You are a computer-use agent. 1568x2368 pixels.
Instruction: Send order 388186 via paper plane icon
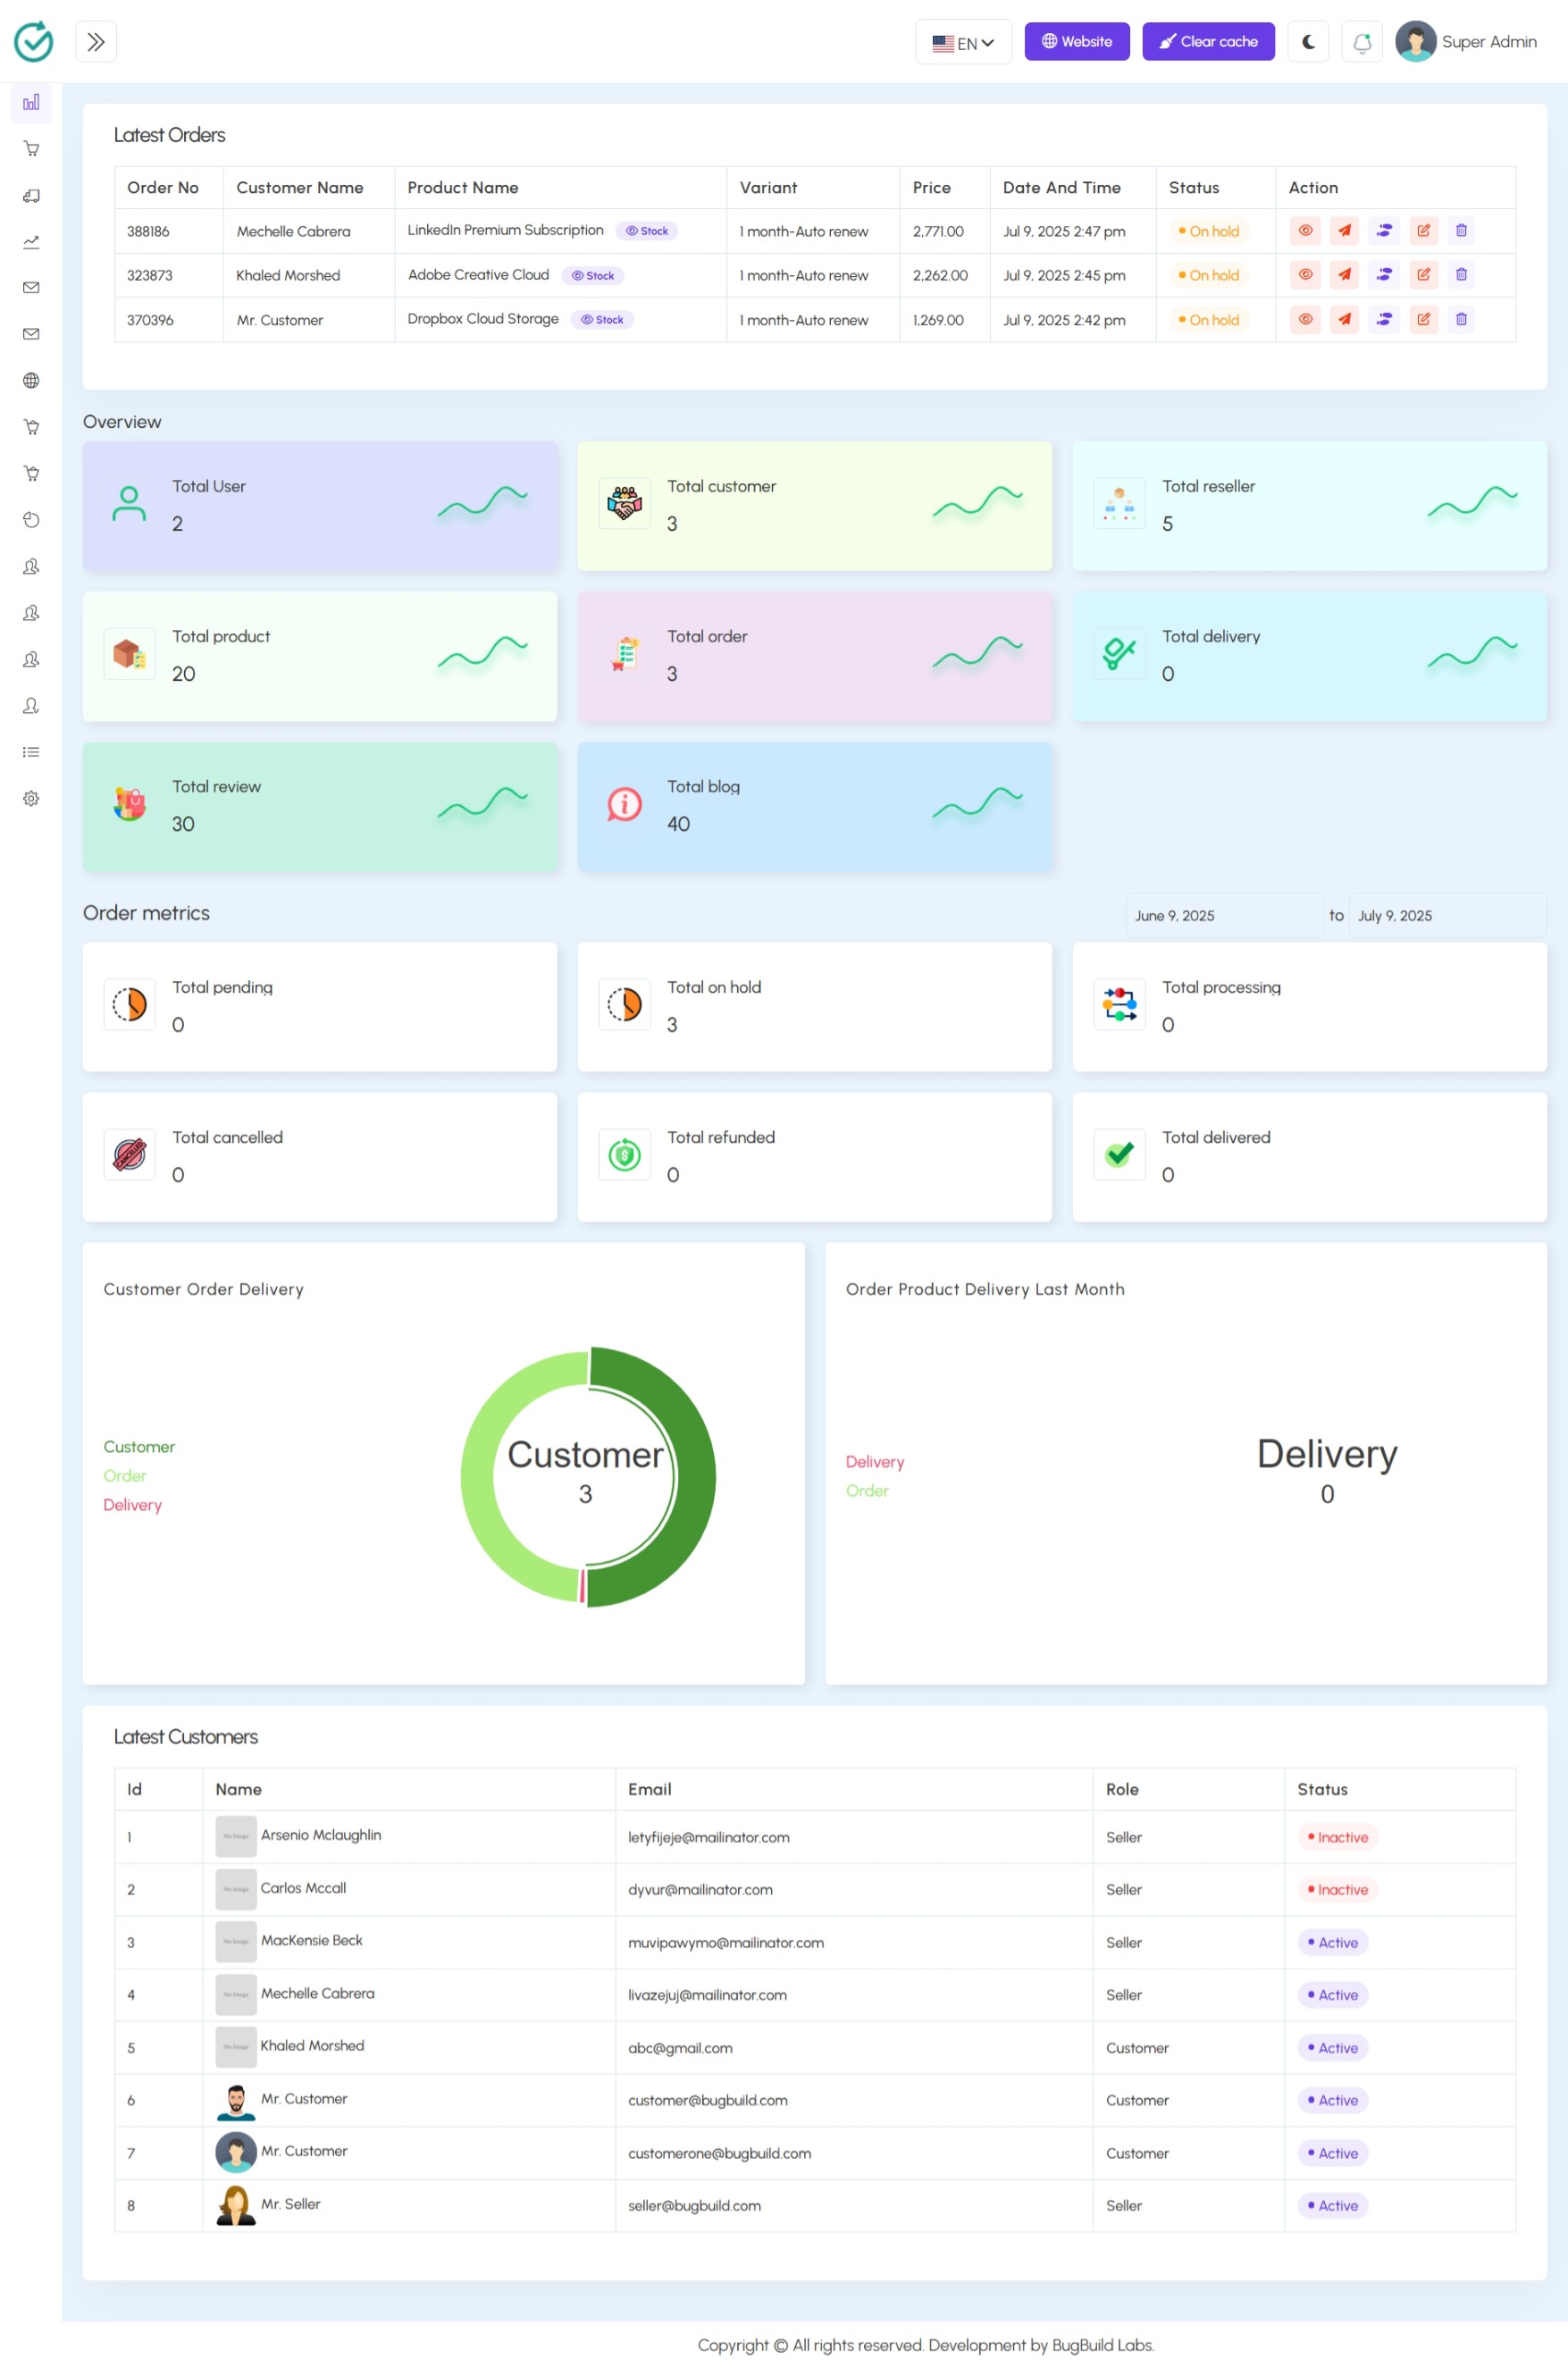pyautogui.click(x=1344, y=231)
